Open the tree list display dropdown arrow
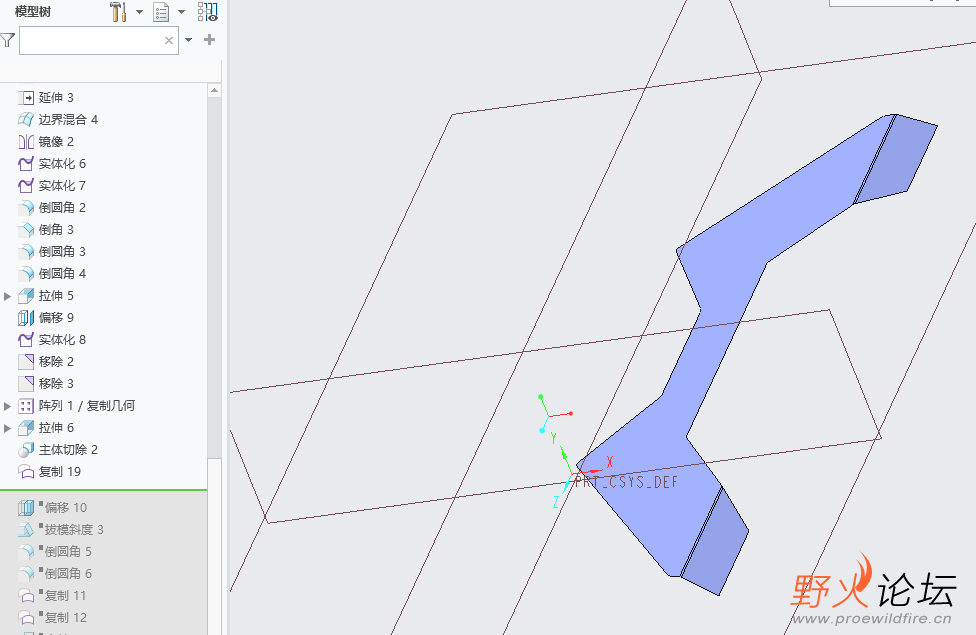The width and height of the screenshot is (976, 635). [182, 12]
